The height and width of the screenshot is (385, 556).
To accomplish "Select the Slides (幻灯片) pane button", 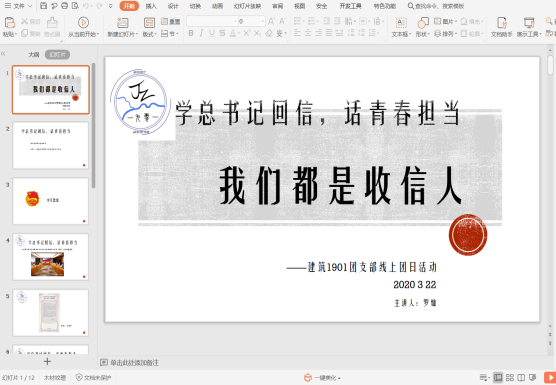I will click(57, 55).
